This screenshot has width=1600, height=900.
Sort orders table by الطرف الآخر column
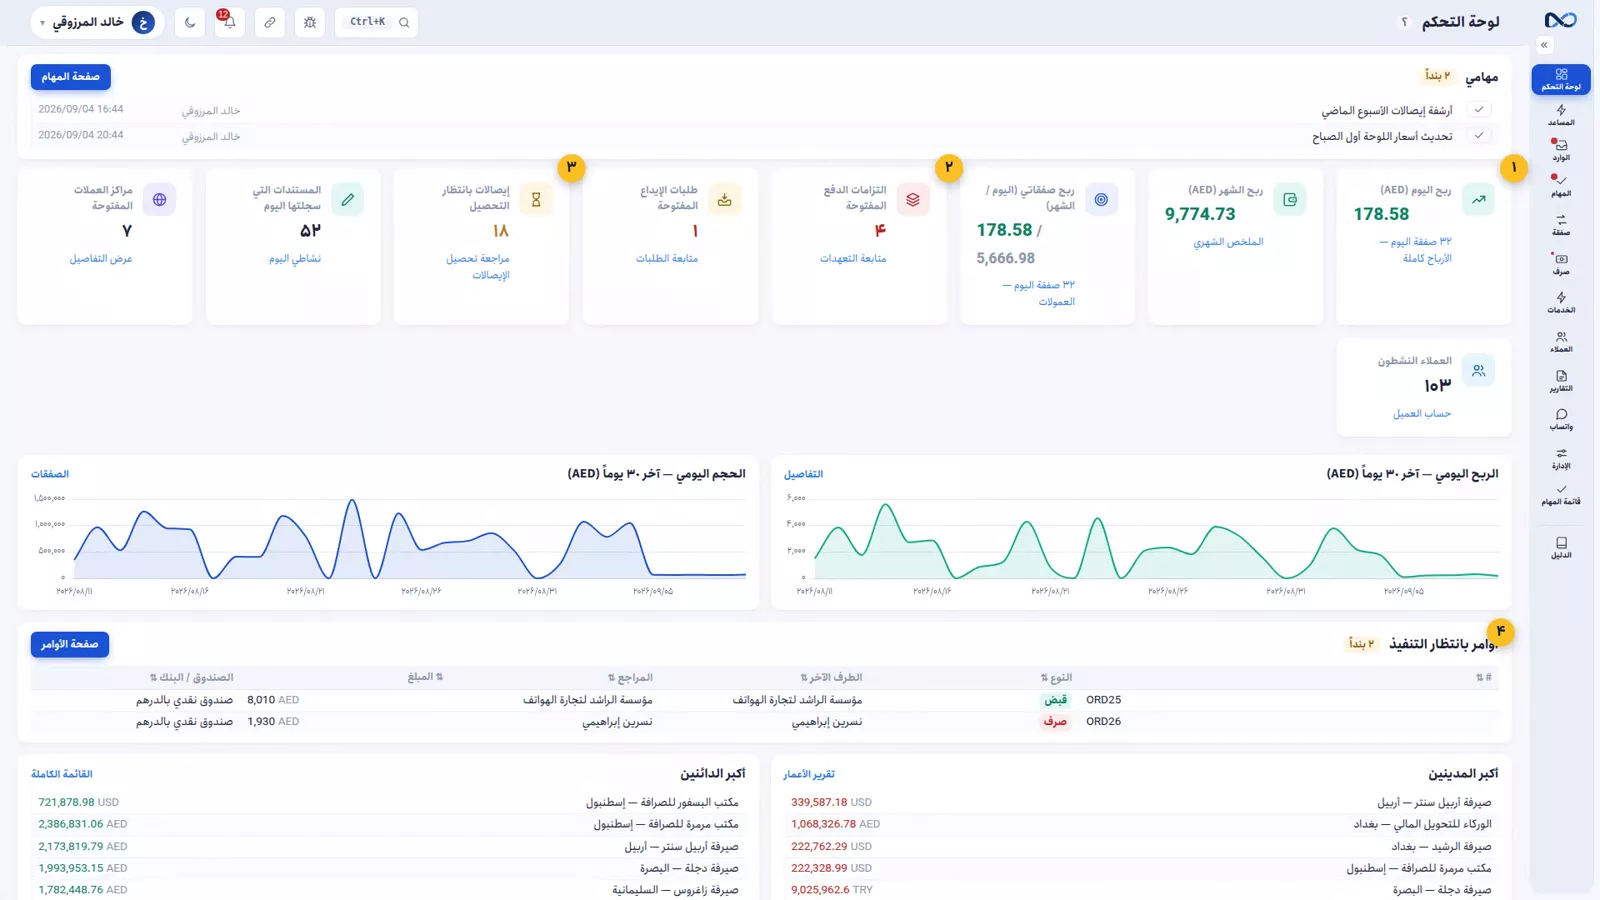click(x=831, y=678)
